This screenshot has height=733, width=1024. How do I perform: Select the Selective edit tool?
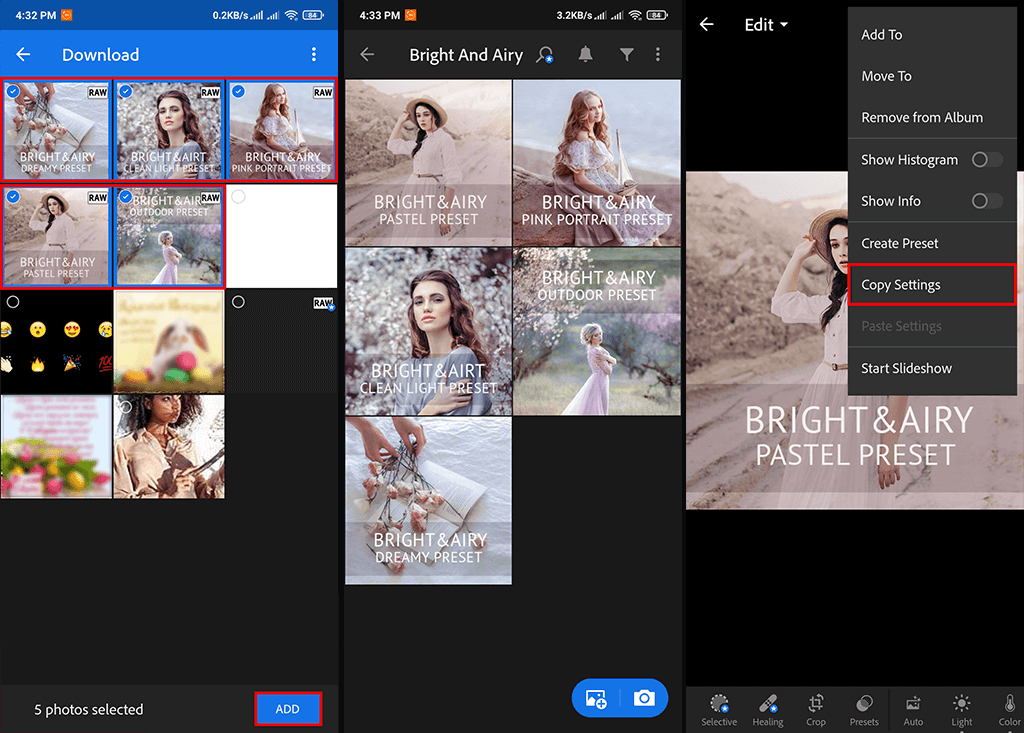[718, 708]
